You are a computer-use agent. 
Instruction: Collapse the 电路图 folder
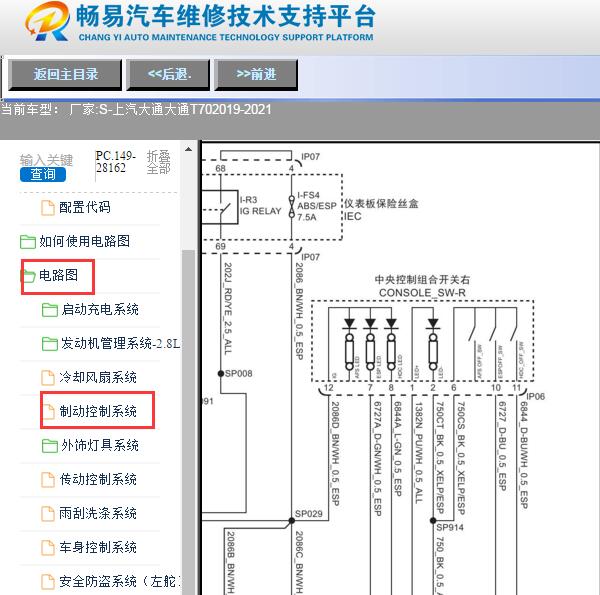click(x=58, y=275)
